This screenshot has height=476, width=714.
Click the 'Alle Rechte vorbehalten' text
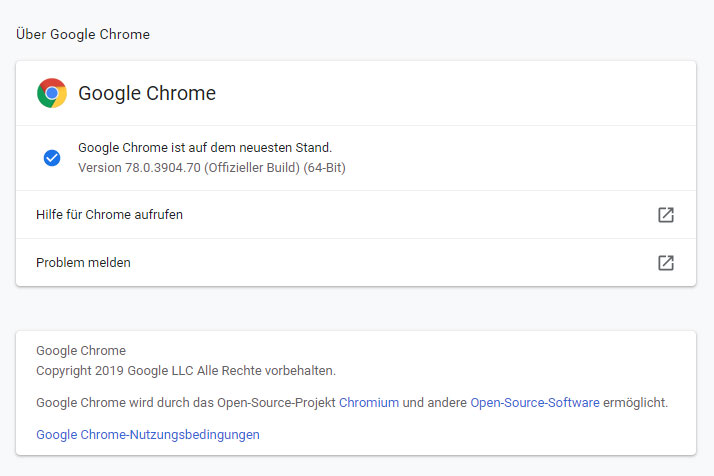266,371
